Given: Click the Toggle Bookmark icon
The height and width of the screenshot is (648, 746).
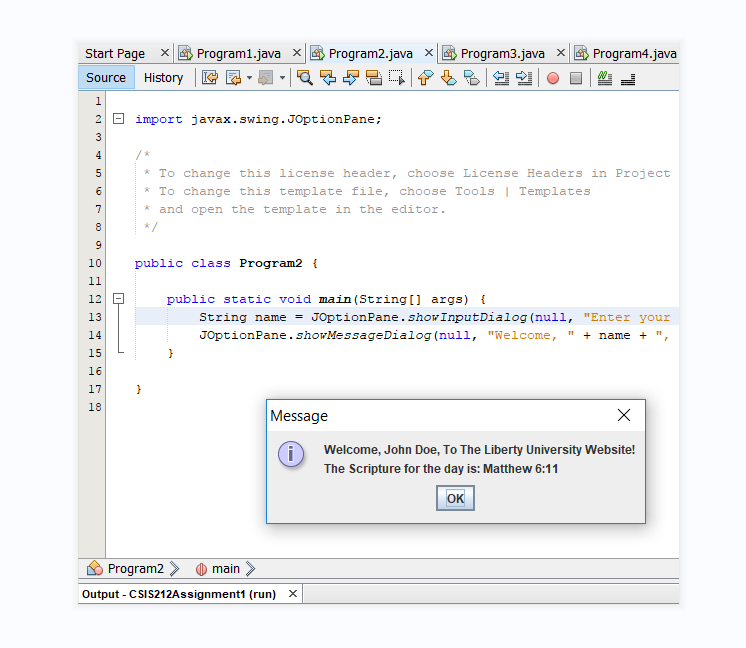Looking at the screenshot, I should (x=471, y=78).
